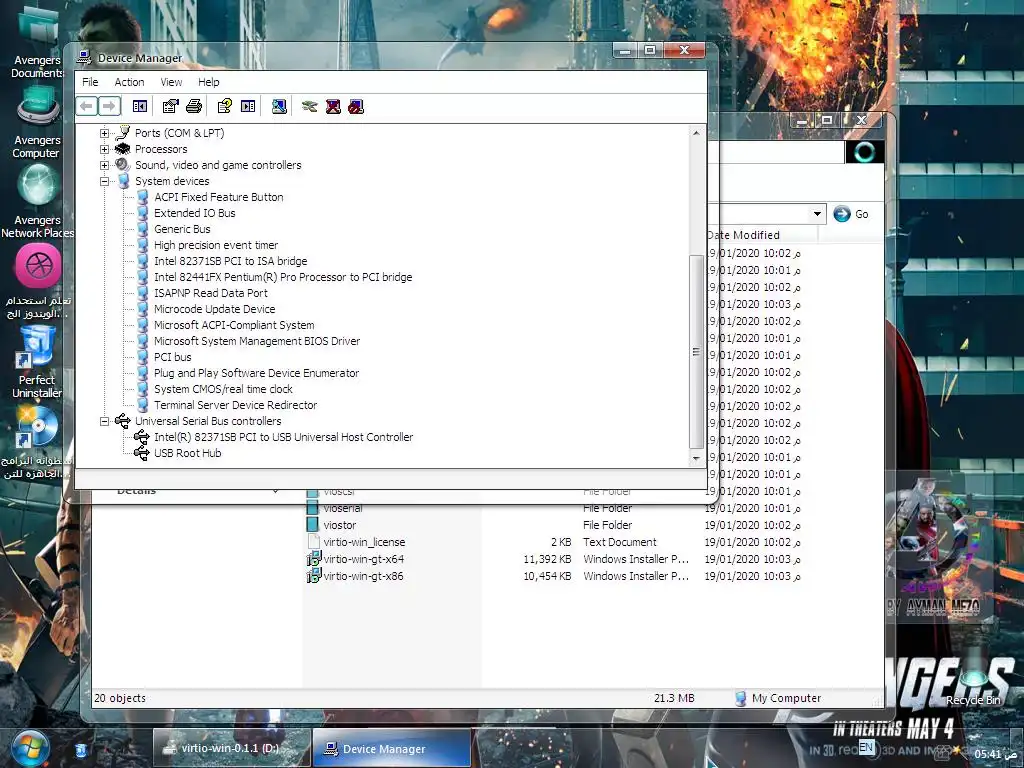Image resolution: width=1024 pixels, height=768 pixels.
Task: Expand Sound, video and game controllers node
Action: pos(104,165)
